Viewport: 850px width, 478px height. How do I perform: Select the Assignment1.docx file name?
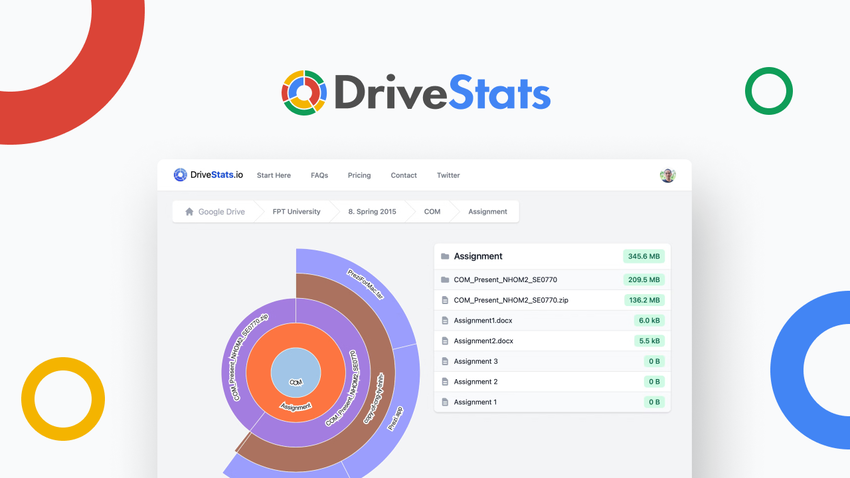[x=483, y=321]
